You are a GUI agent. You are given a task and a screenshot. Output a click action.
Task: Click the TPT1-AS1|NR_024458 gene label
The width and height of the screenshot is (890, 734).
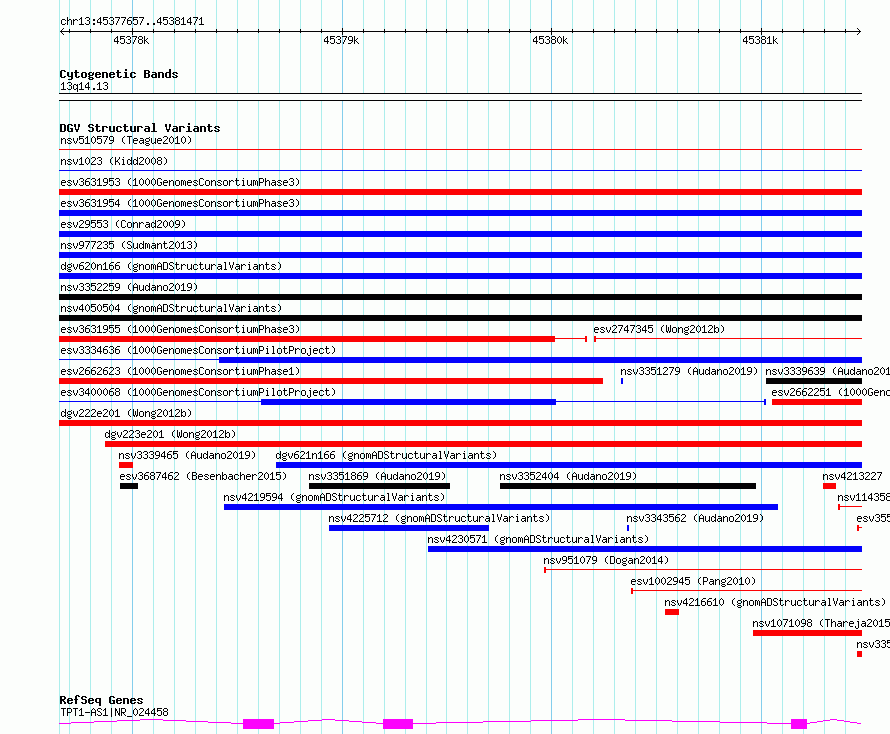(x=114, y=712)
